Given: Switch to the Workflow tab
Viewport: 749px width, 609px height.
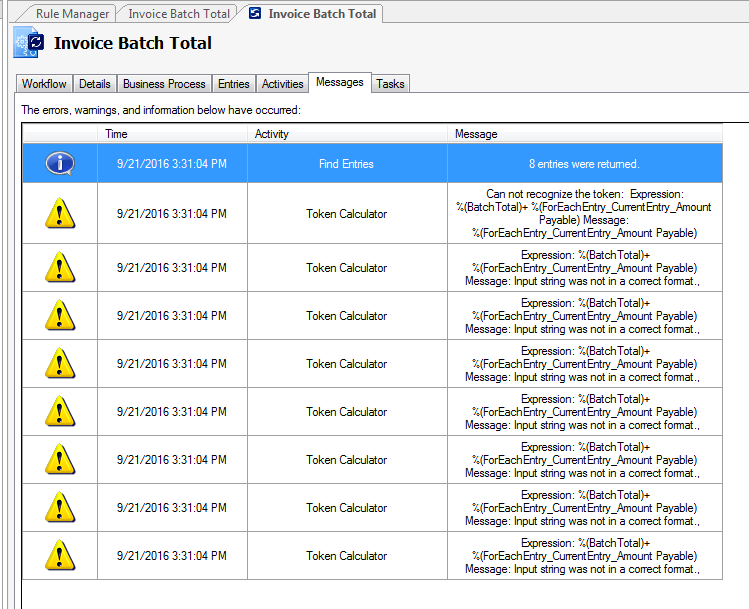Looking at the screenshot, I should click(44, 84).
